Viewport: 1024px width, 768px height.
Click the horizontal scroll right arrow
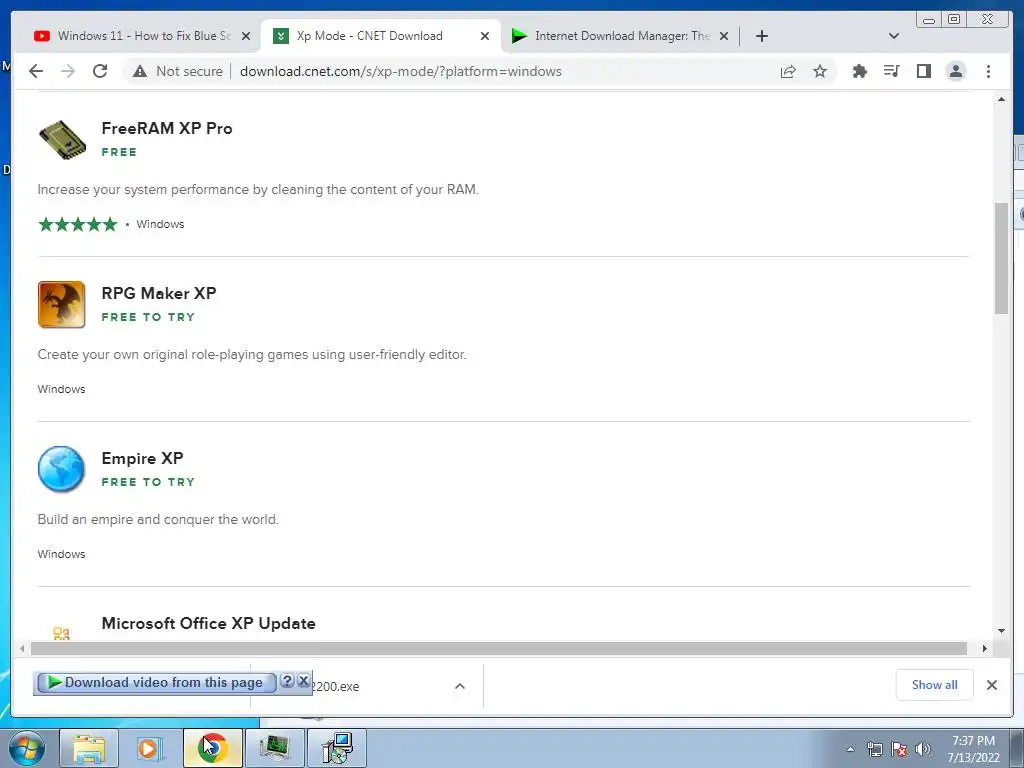click(985, 648)
